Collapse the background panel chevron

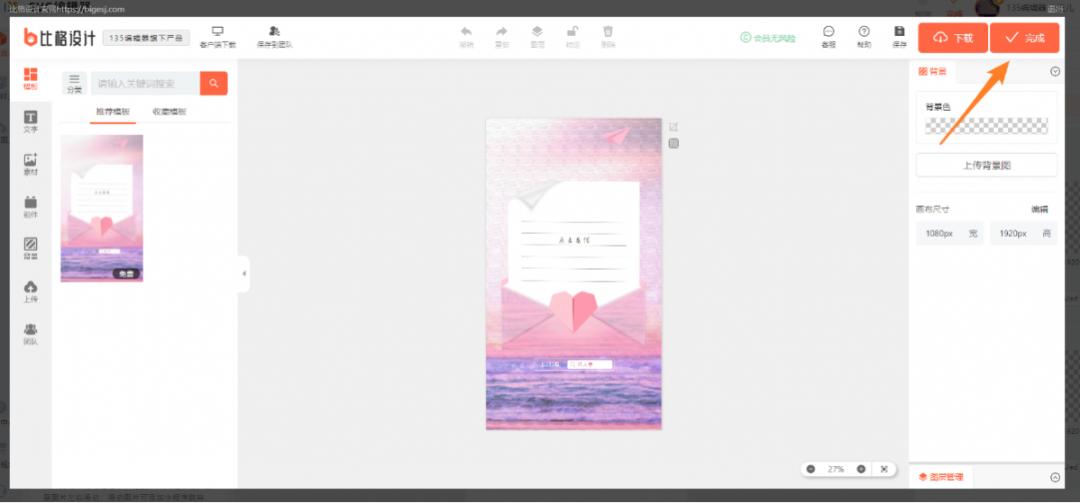(x=1055, y=71)
